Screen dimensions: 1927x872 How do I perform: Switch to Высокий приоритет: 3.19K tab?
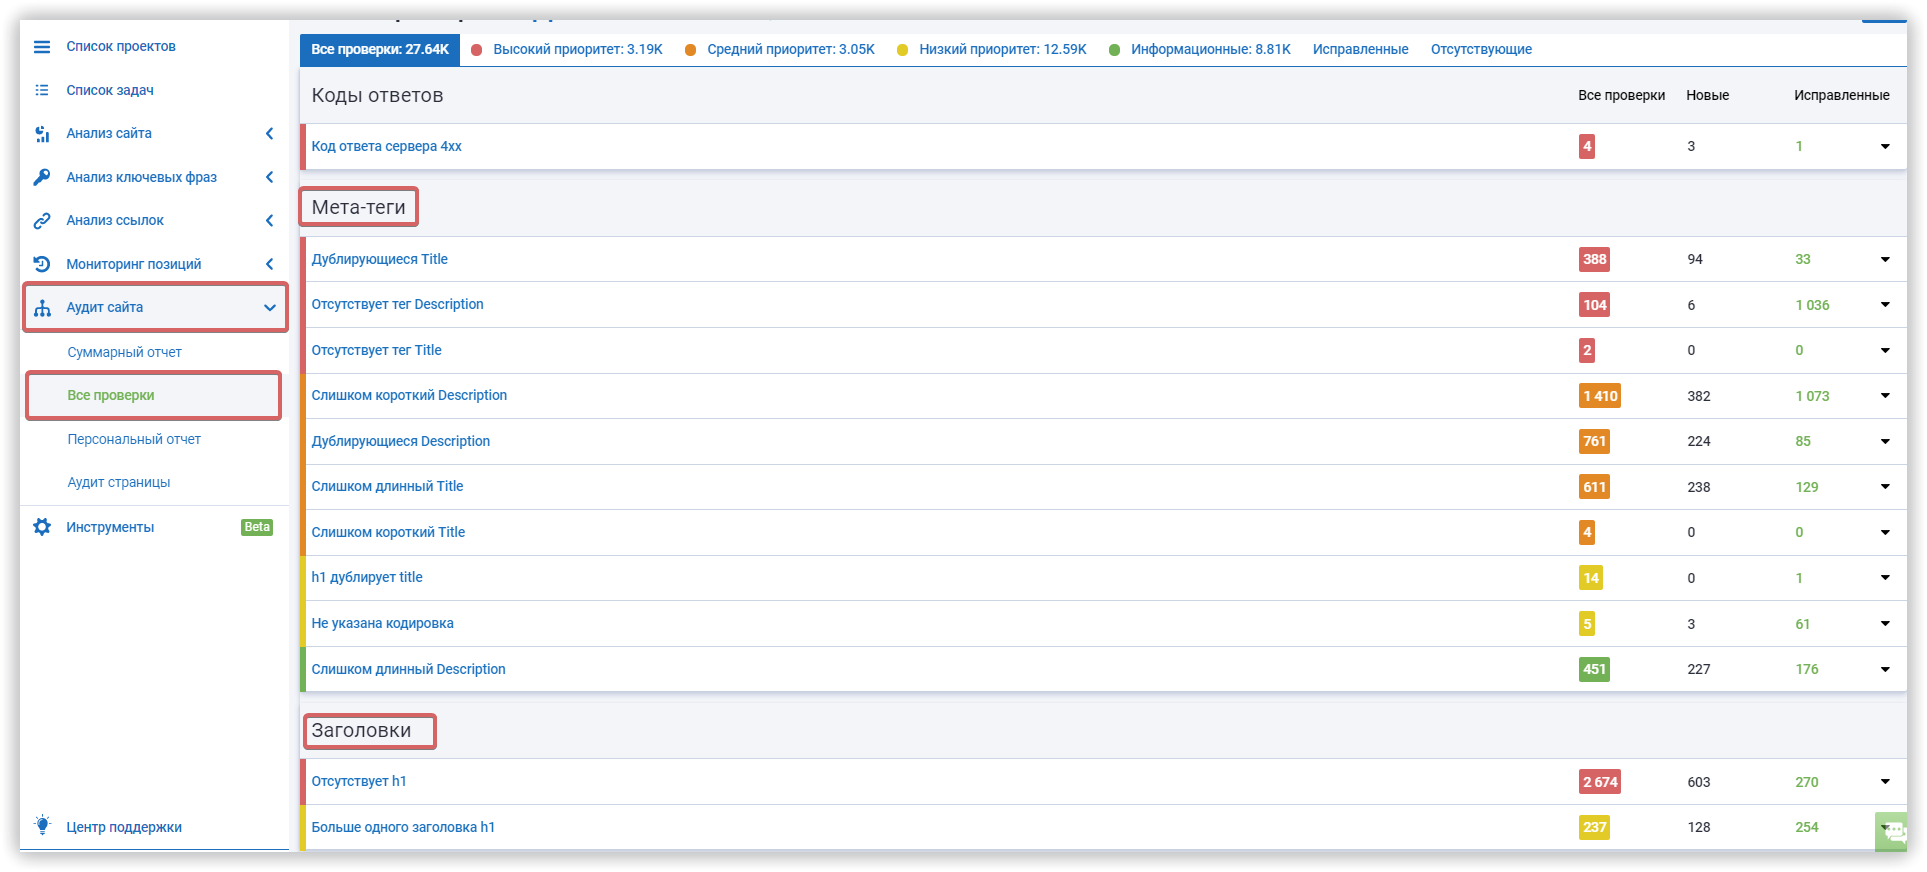[567, 50]
